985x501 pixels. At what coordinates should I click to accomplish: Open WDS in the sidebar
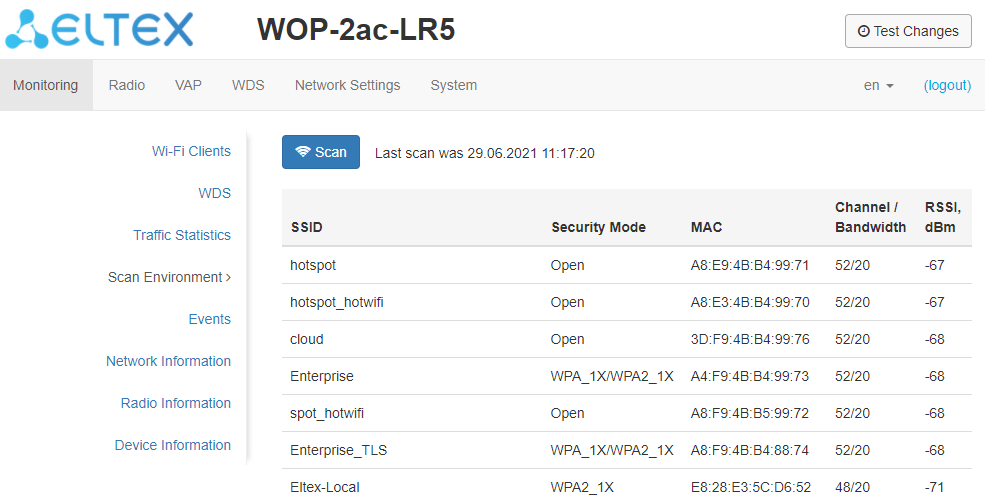point(214,193)
